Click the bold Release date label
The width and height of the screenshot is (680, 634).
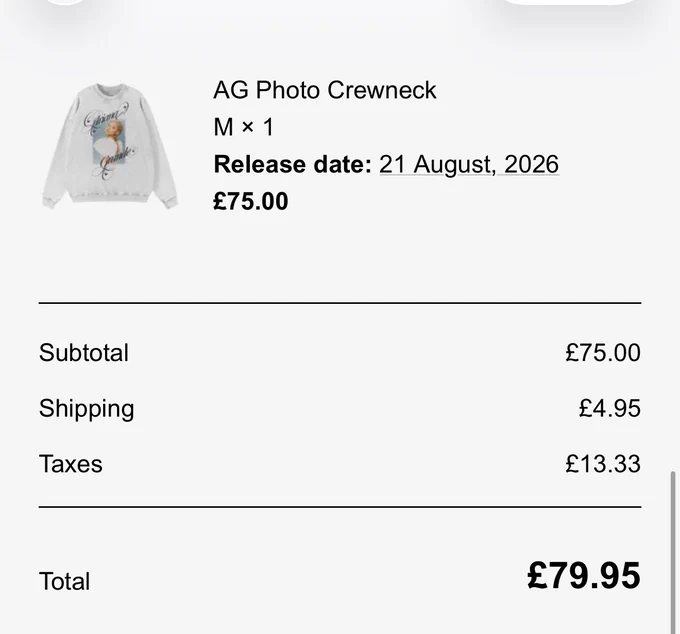(x=293, y=164)
